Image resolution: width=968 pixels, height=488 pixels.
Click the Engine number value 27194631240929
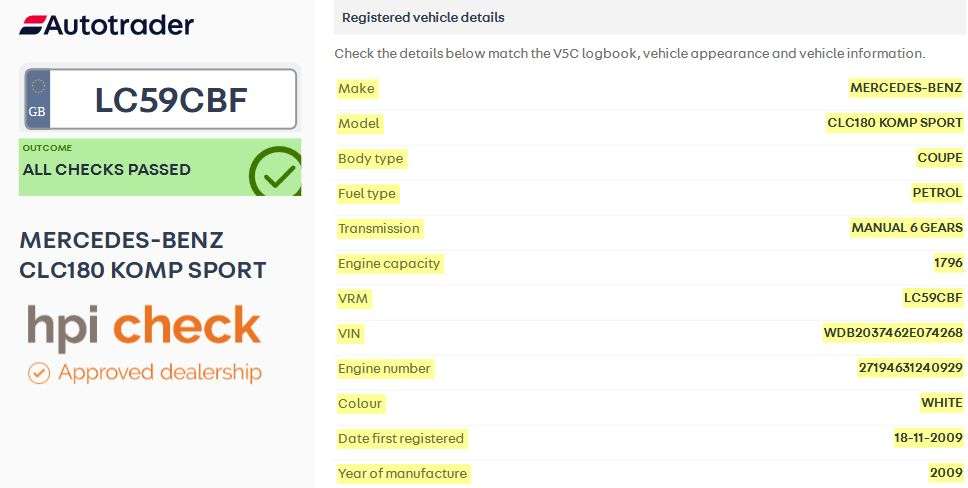[911, 368]
